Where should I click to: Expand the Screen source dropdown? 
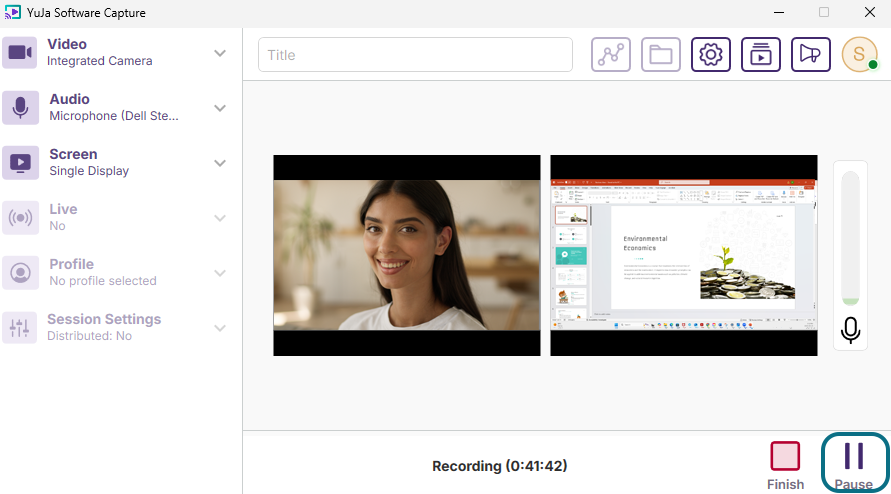point(220,163)
